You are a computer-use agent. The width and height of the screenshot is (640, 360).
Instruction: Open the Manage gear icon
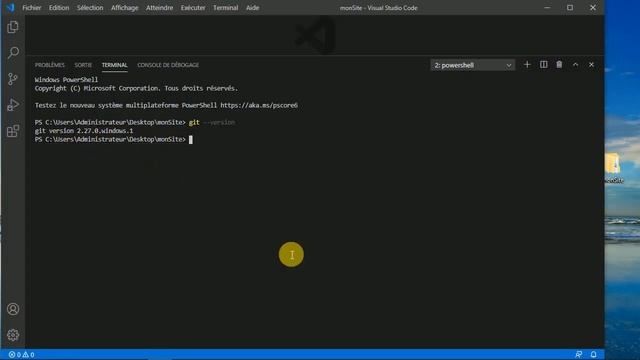coord(13,335)
